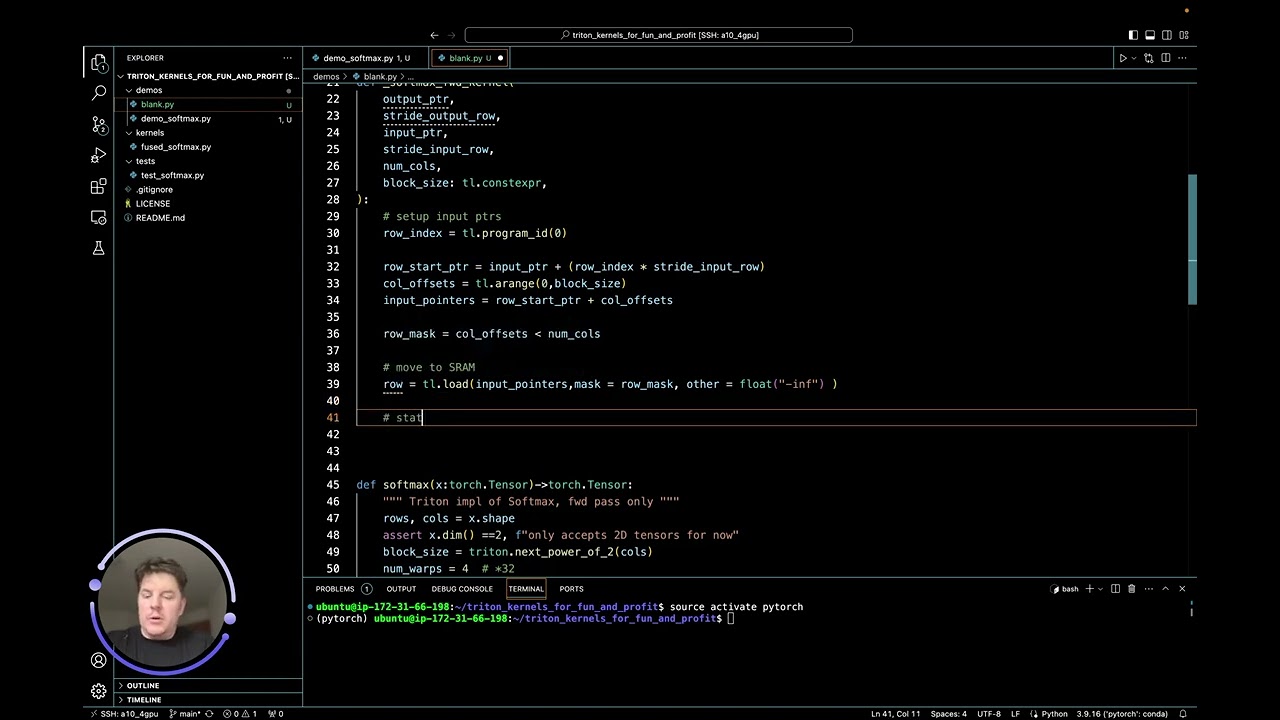The height and width of the screenshot is (720, 1280).
Task: Go back with the navigation arrow
Action: [434, 35]
